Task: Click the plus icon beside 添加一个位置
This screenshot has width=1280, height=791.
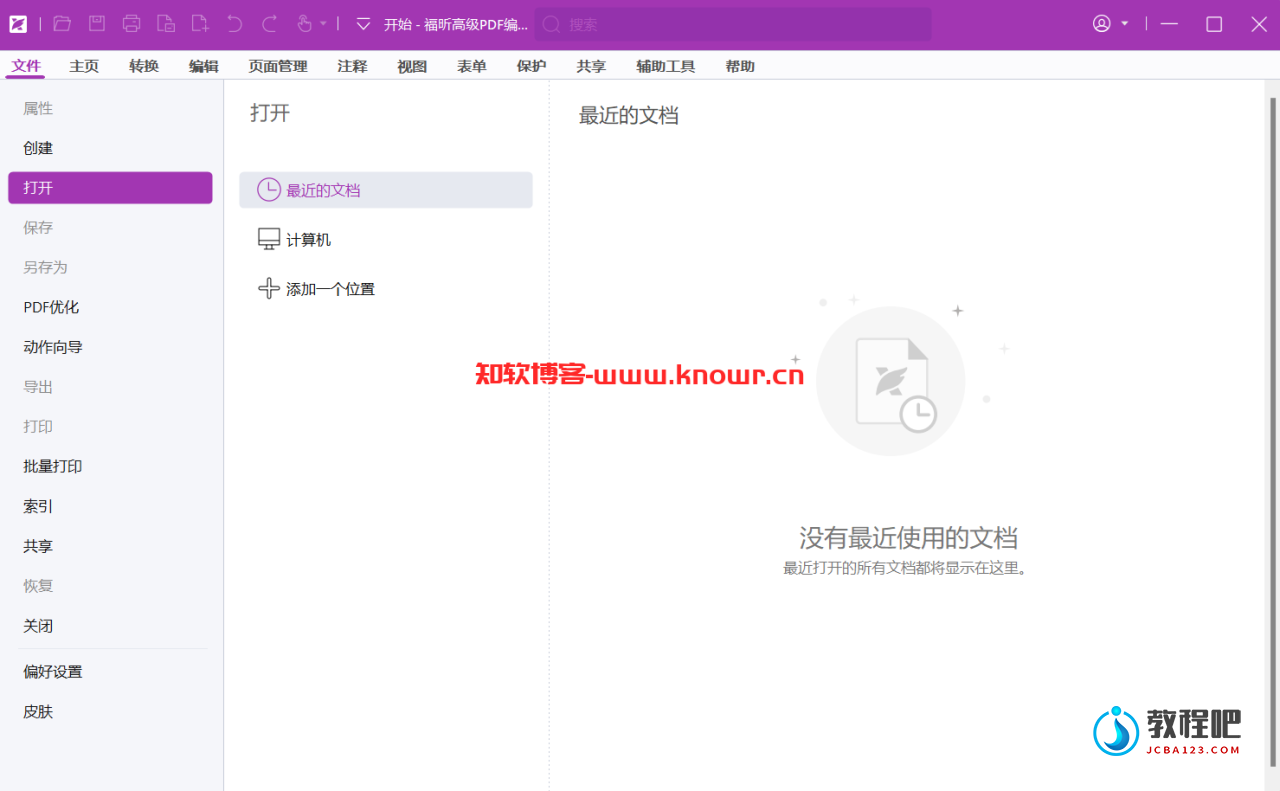Action: 269,289
